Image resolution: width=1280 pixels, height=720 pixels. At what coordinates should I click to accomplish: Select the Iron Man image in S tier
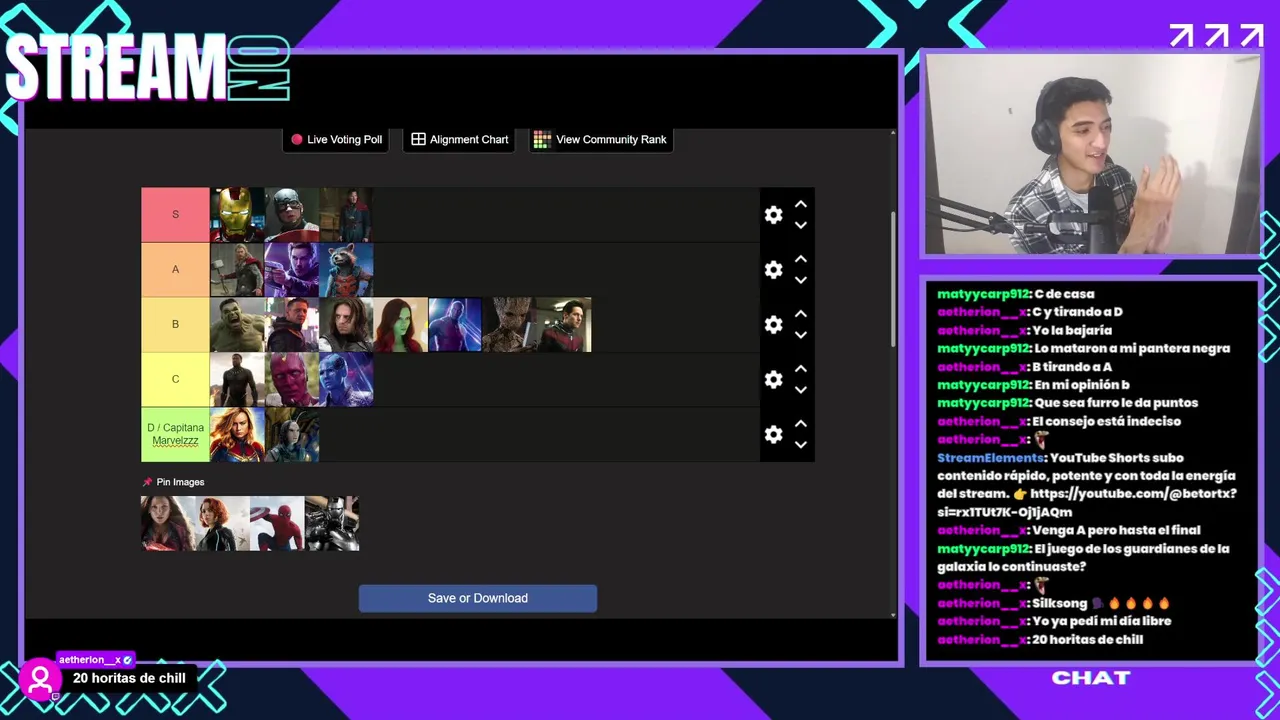point(237,215)
